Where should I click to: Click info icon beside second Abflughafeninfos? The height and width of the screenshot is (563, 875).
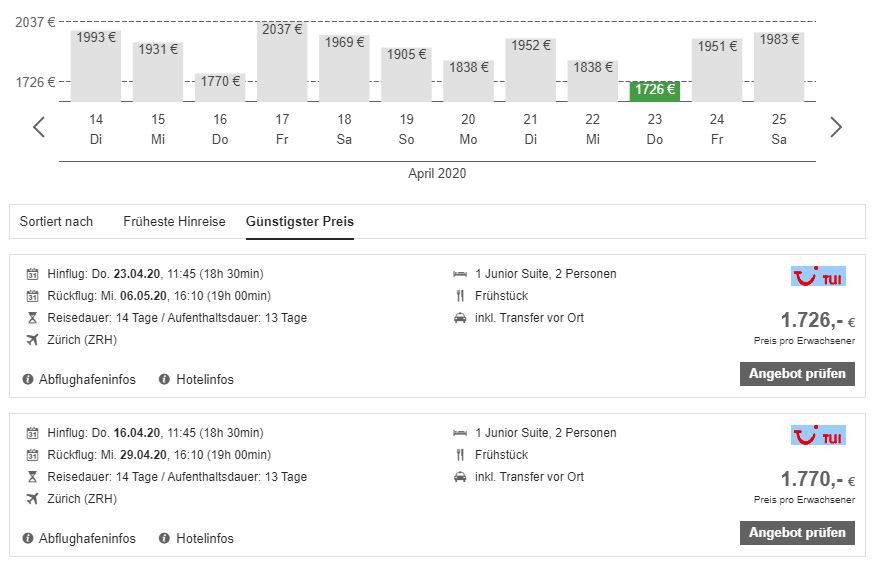click(27, 538)
